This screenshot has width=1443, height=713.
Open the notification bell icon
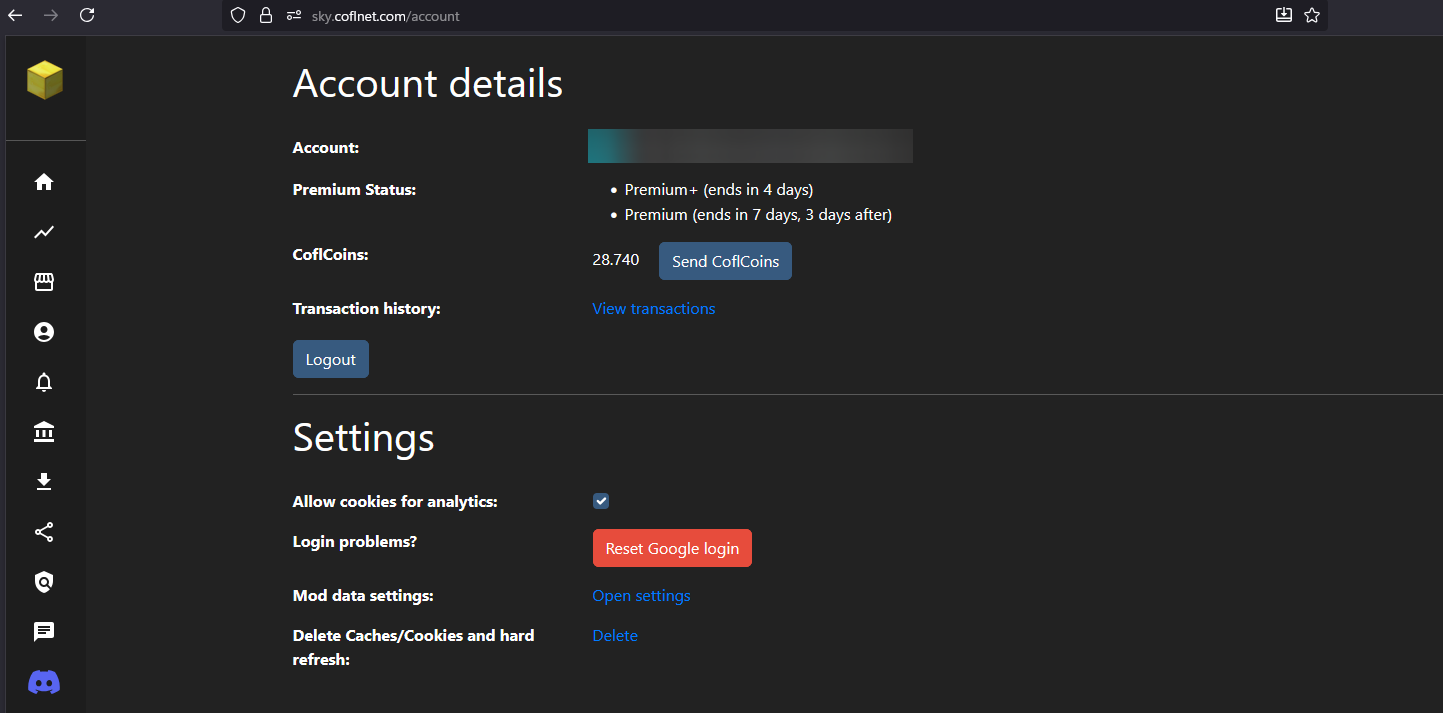tap(44, 382)
